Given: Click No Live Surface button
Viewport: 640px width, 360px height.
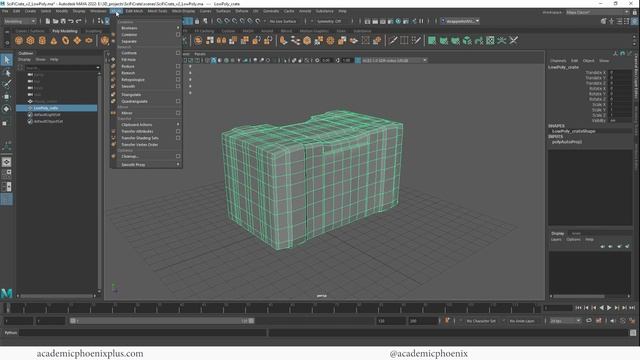Looking at the screenshot, I should coord(283,21).
